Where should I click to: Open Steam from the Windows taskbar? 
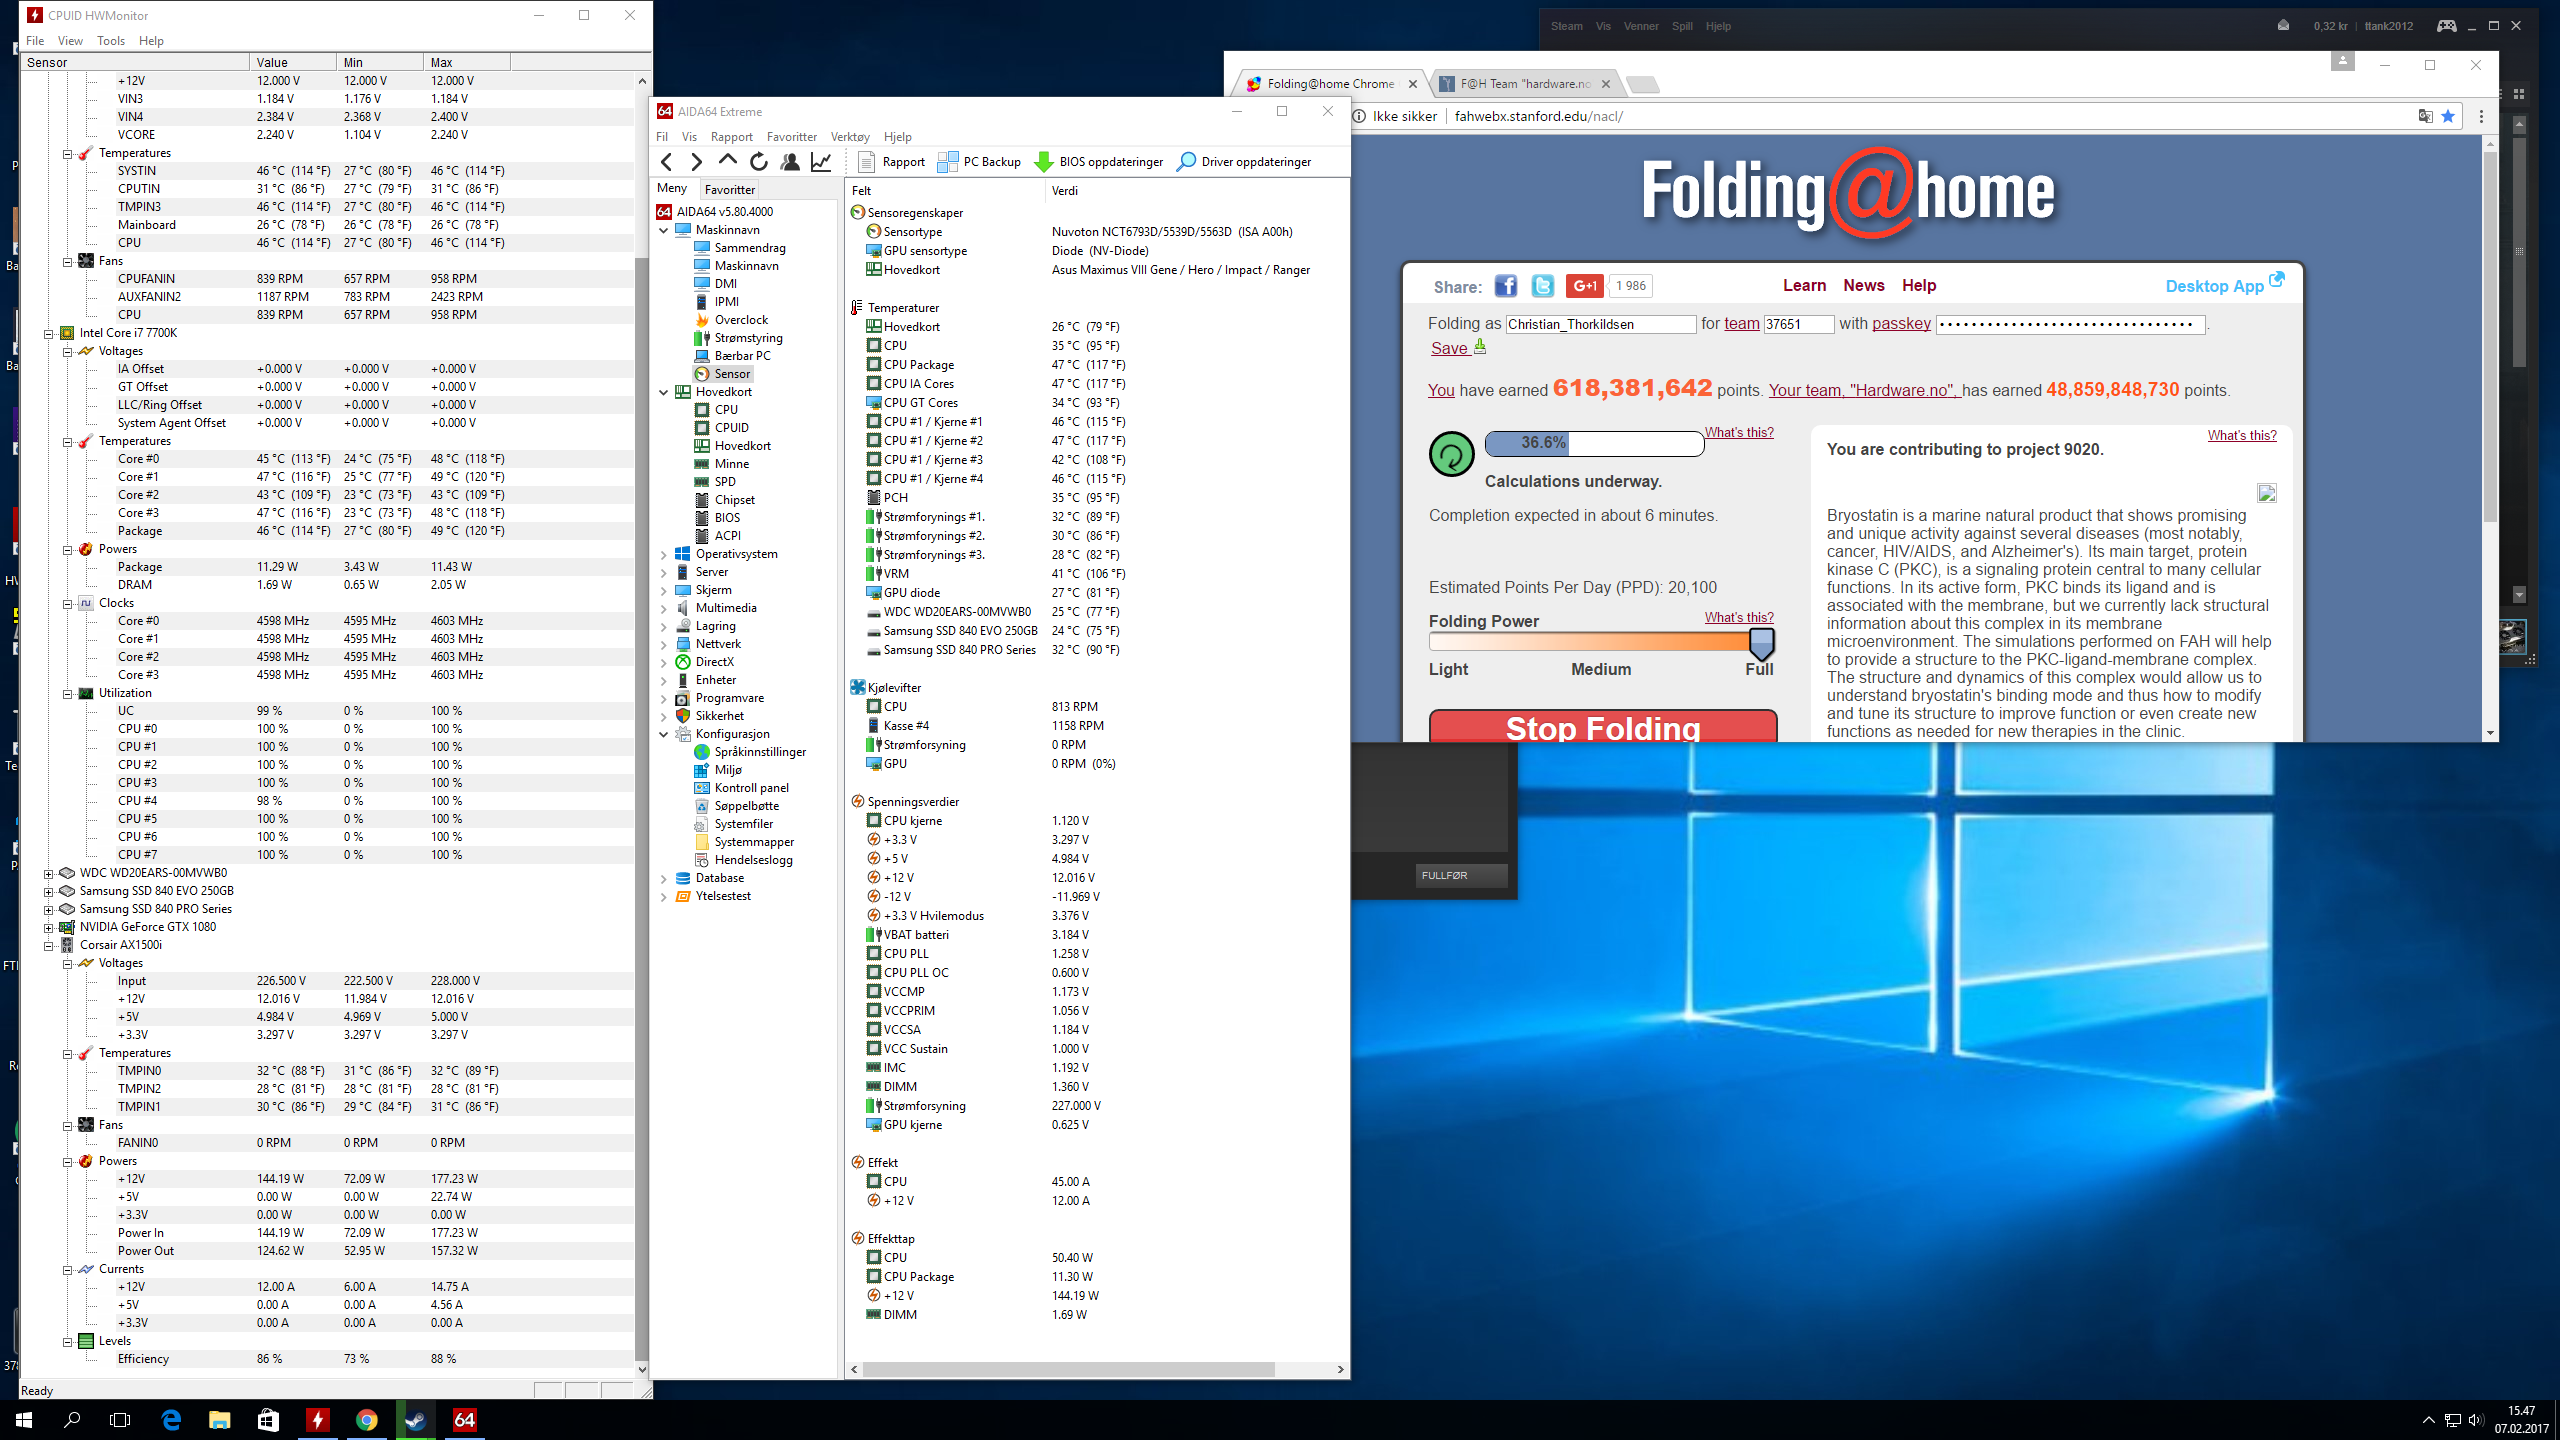pyautogui.click(x=415, y=1420)
